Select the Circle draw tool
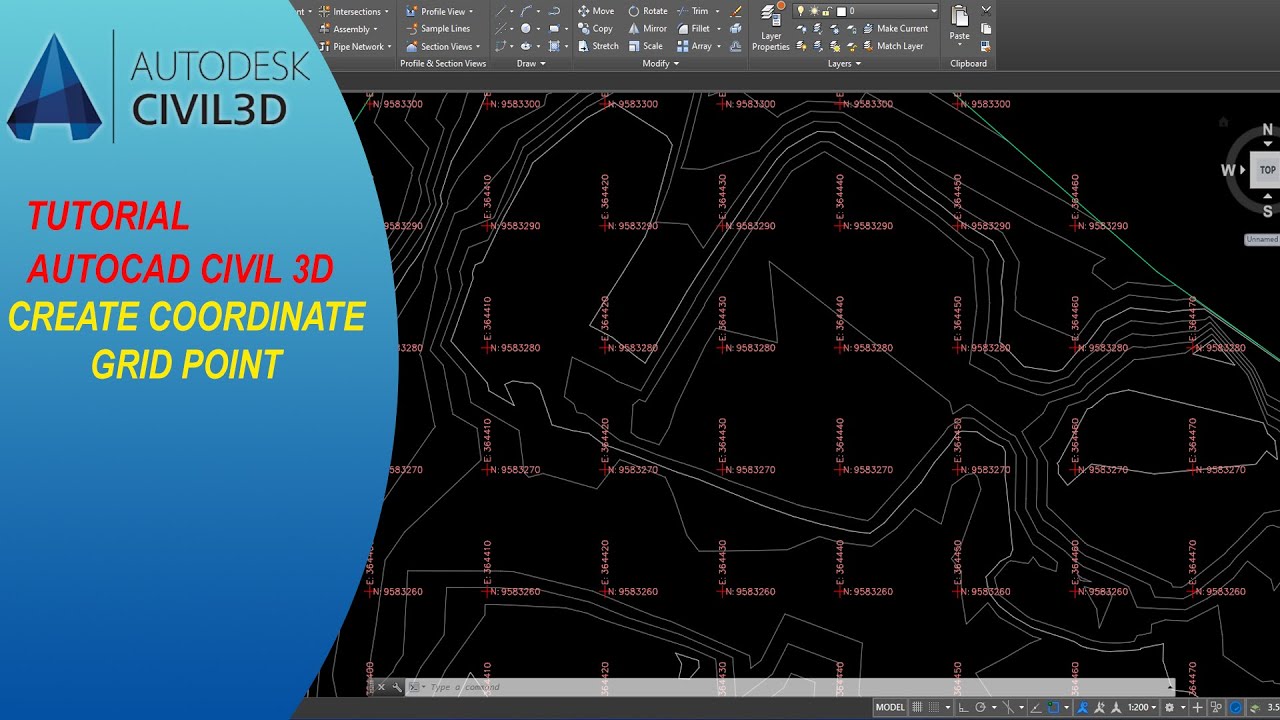Image resolution: width=1280 pixels, height=720 pixels. [526, 29]
